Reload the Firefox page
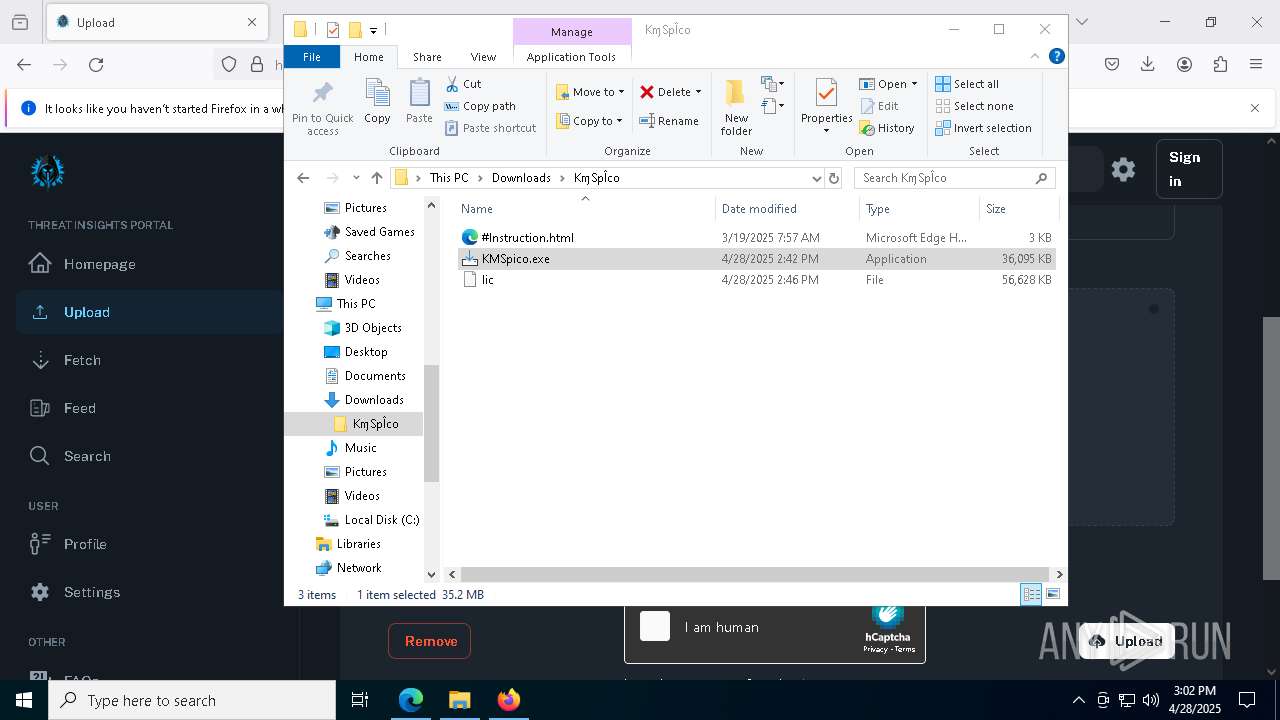Image resolution: width=1280 pixels, height=720 pixels. 96,65
